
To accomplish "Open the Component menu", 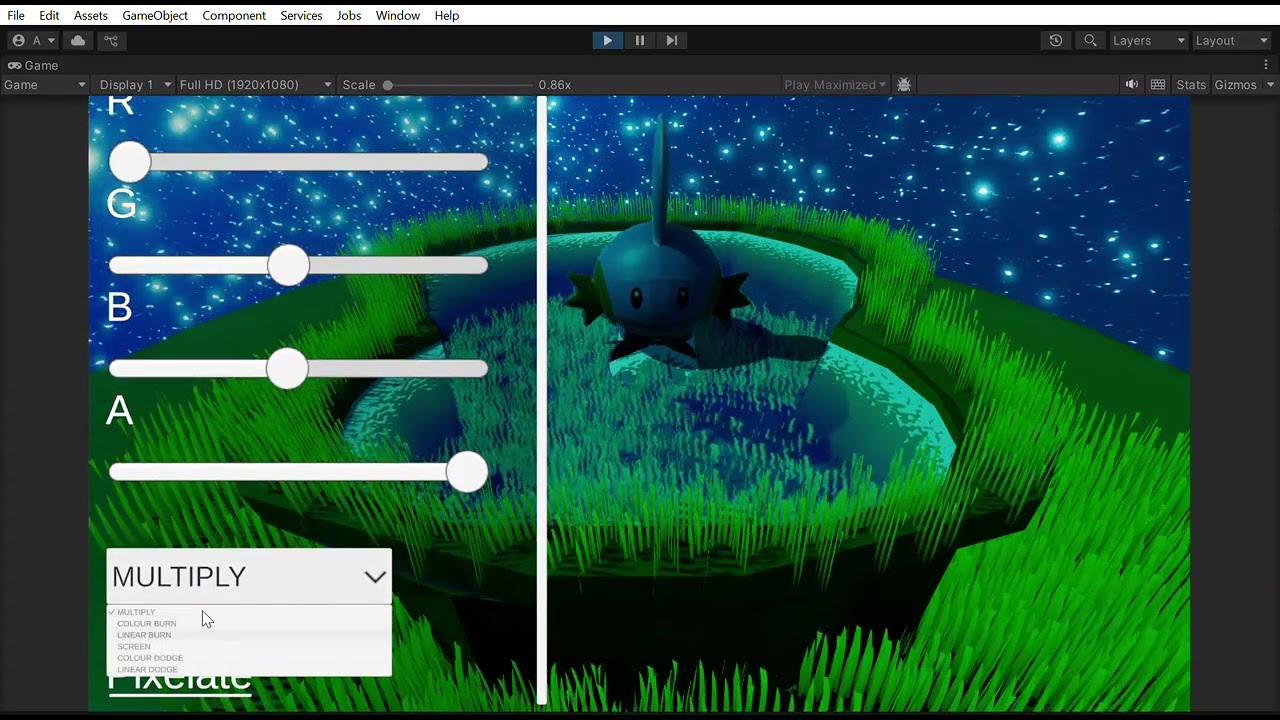I will 234,15.
